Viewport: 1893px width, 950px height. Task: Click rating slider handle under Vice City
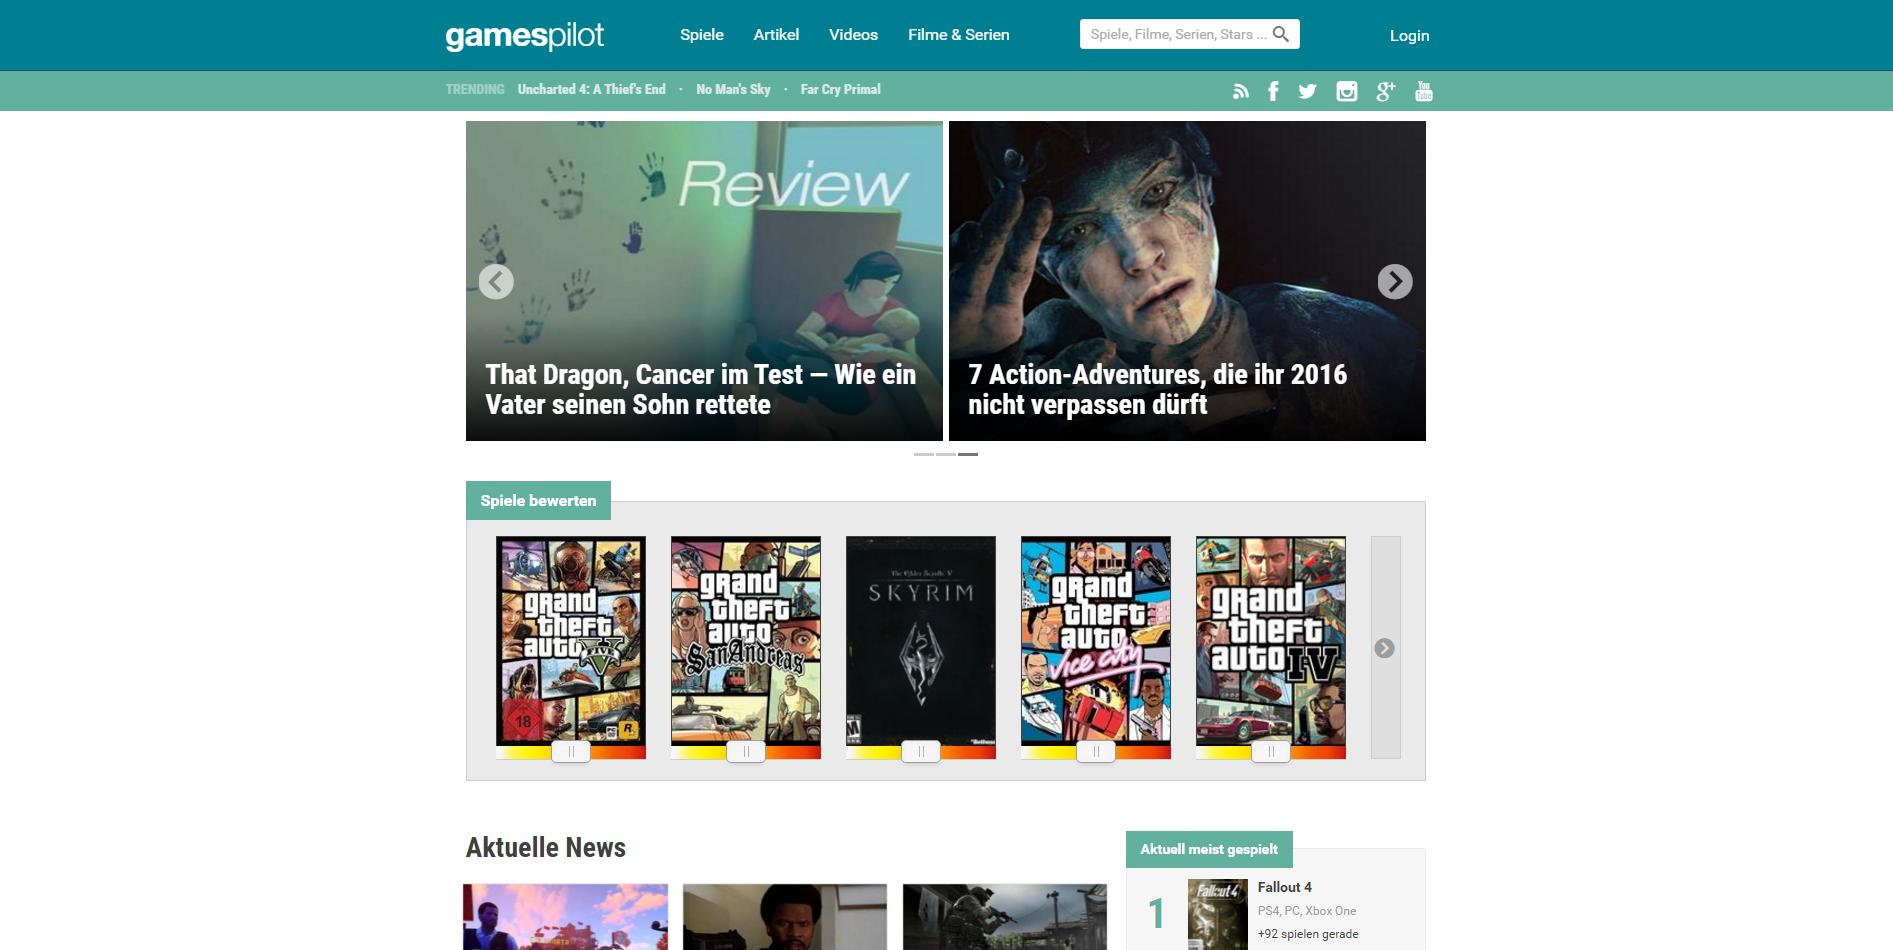(x=1096, y=752)
